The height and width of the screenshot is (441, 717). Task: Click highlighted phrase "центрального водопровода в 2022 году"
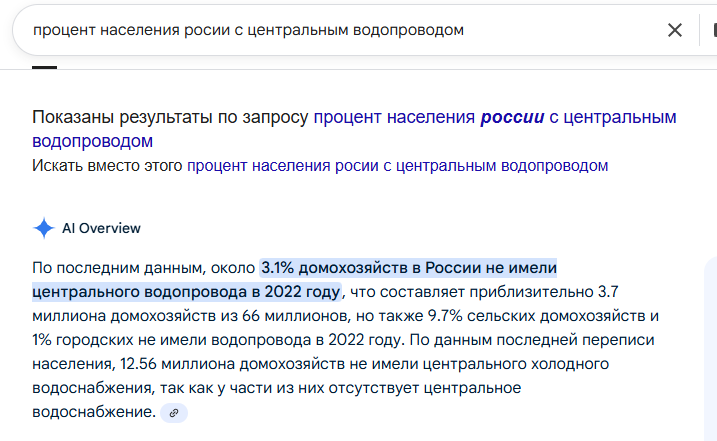[x=186, y=292]
